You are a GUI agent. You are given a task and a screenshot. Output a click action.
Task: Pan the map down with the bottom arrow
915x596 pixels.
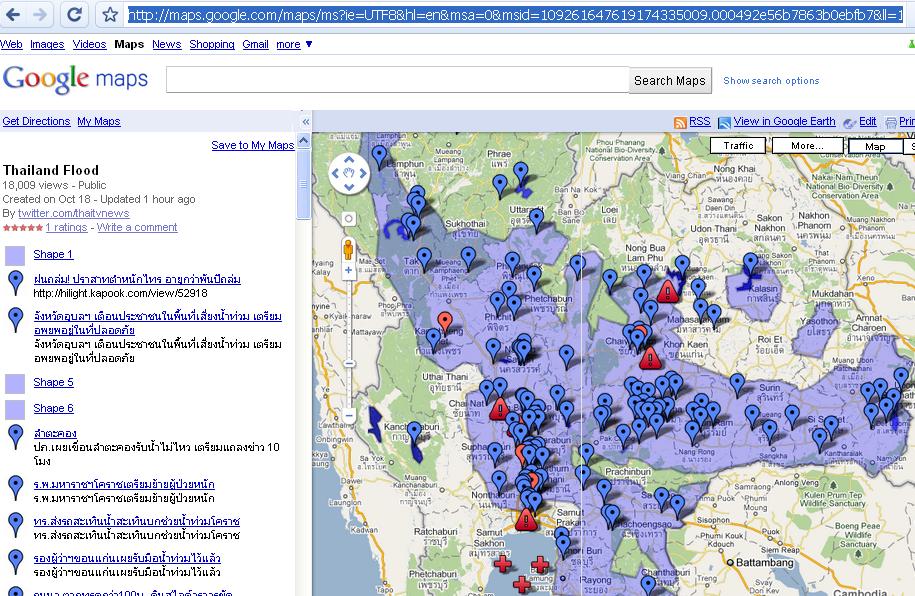click(349, 187)
